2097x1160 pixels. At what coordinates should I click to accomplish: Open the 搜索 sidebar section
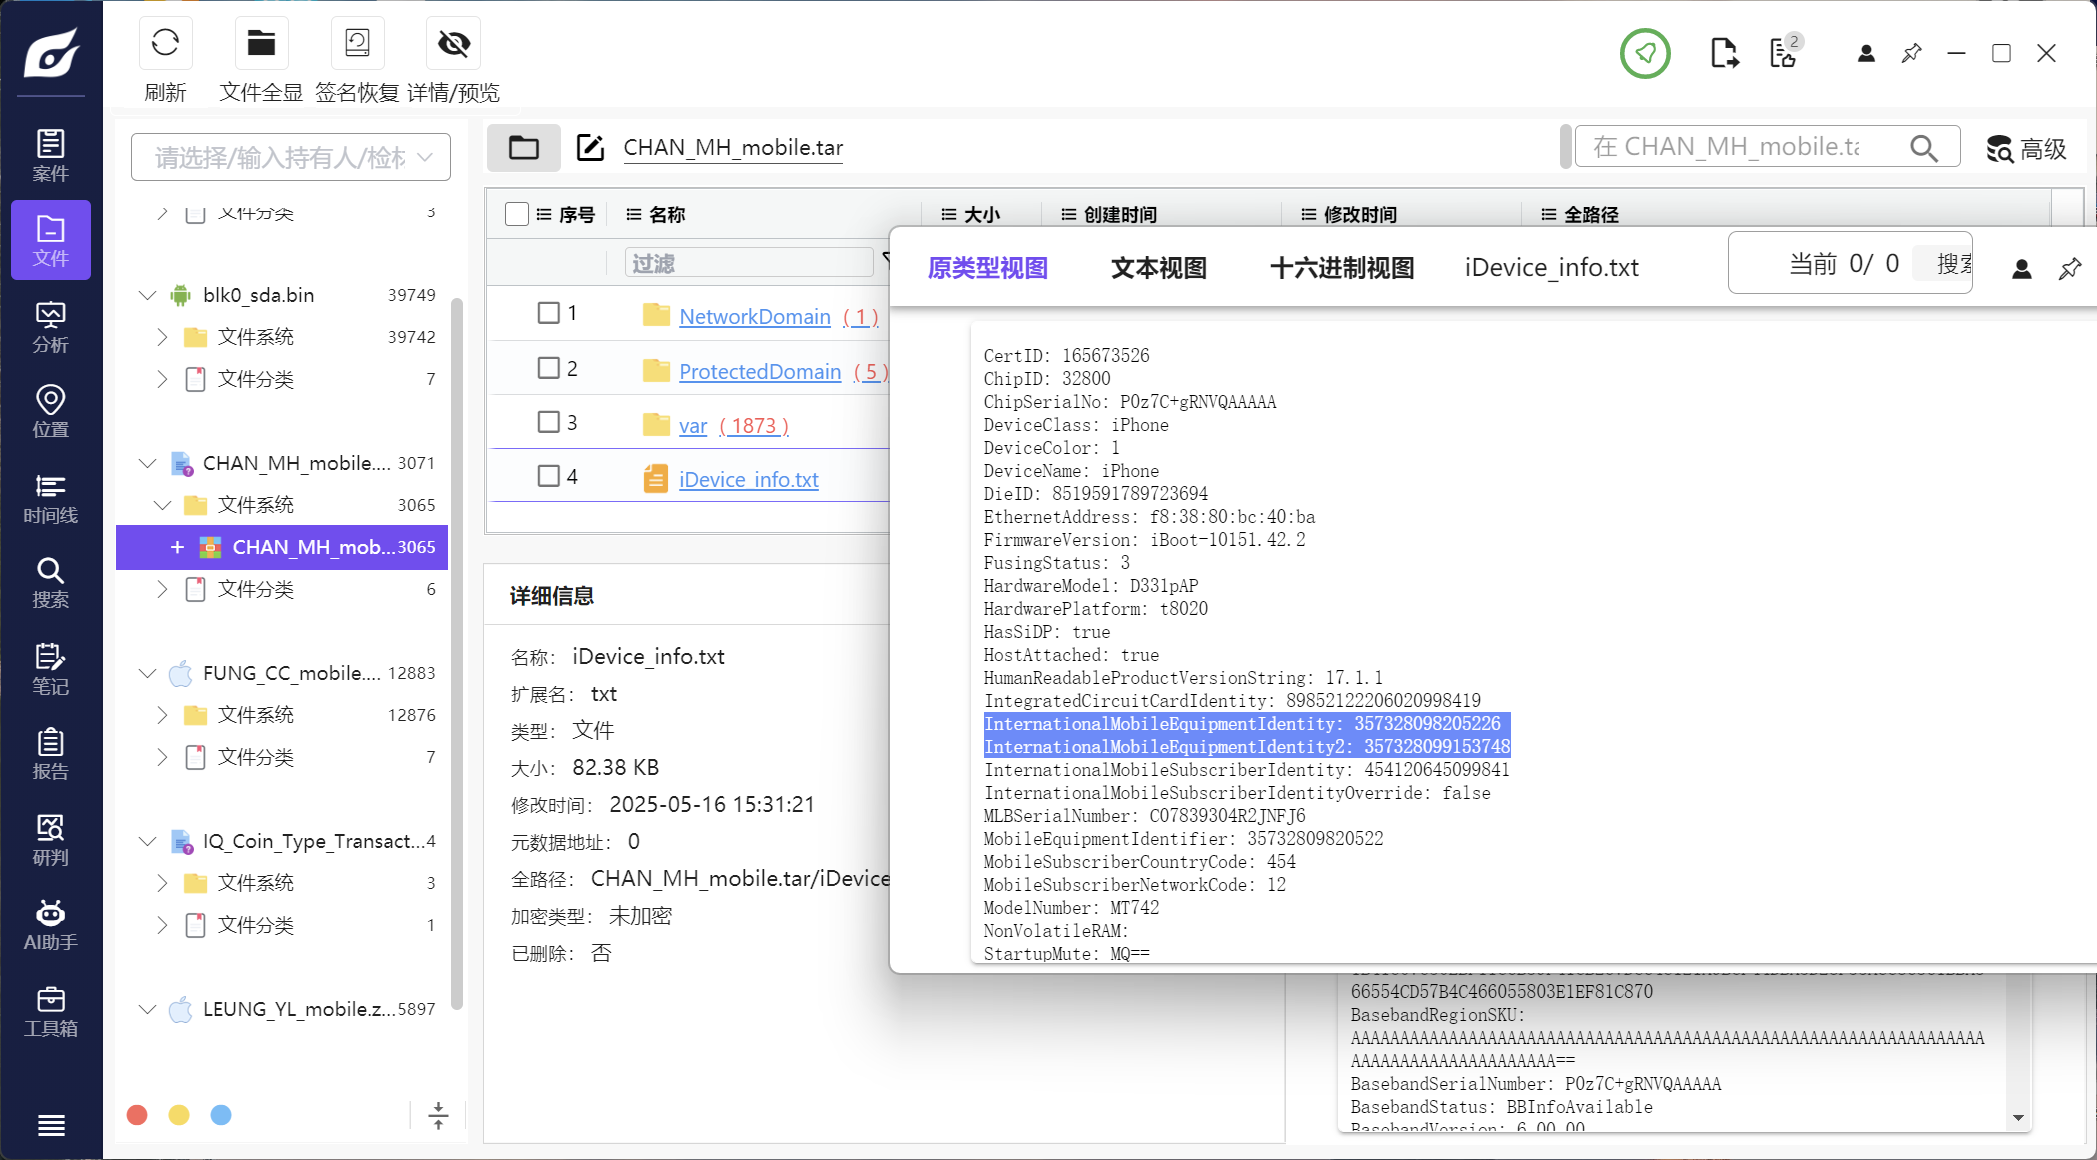coord(51,582)
